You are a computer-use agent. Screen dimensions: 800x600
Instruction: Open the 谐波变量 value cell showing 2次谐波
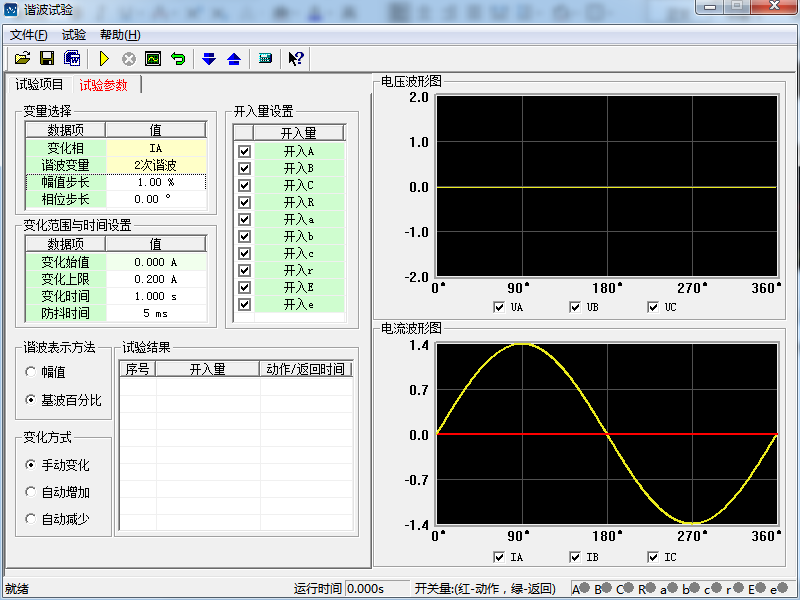pos(155,165)
